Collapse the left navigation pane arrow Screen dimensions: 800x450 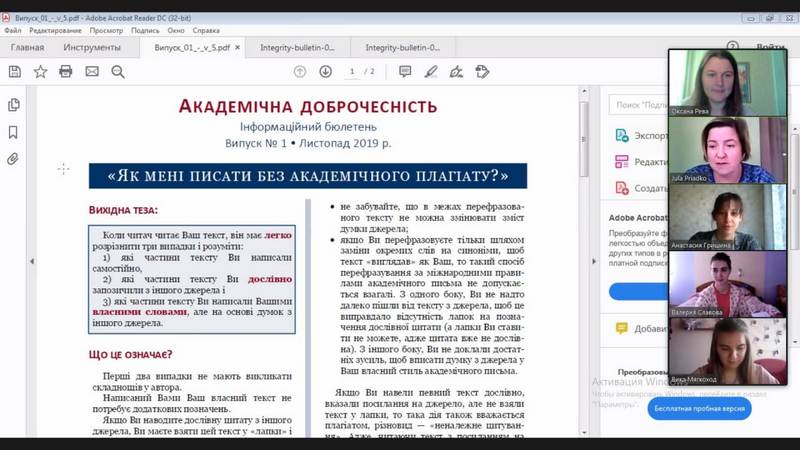pos(31,262)
